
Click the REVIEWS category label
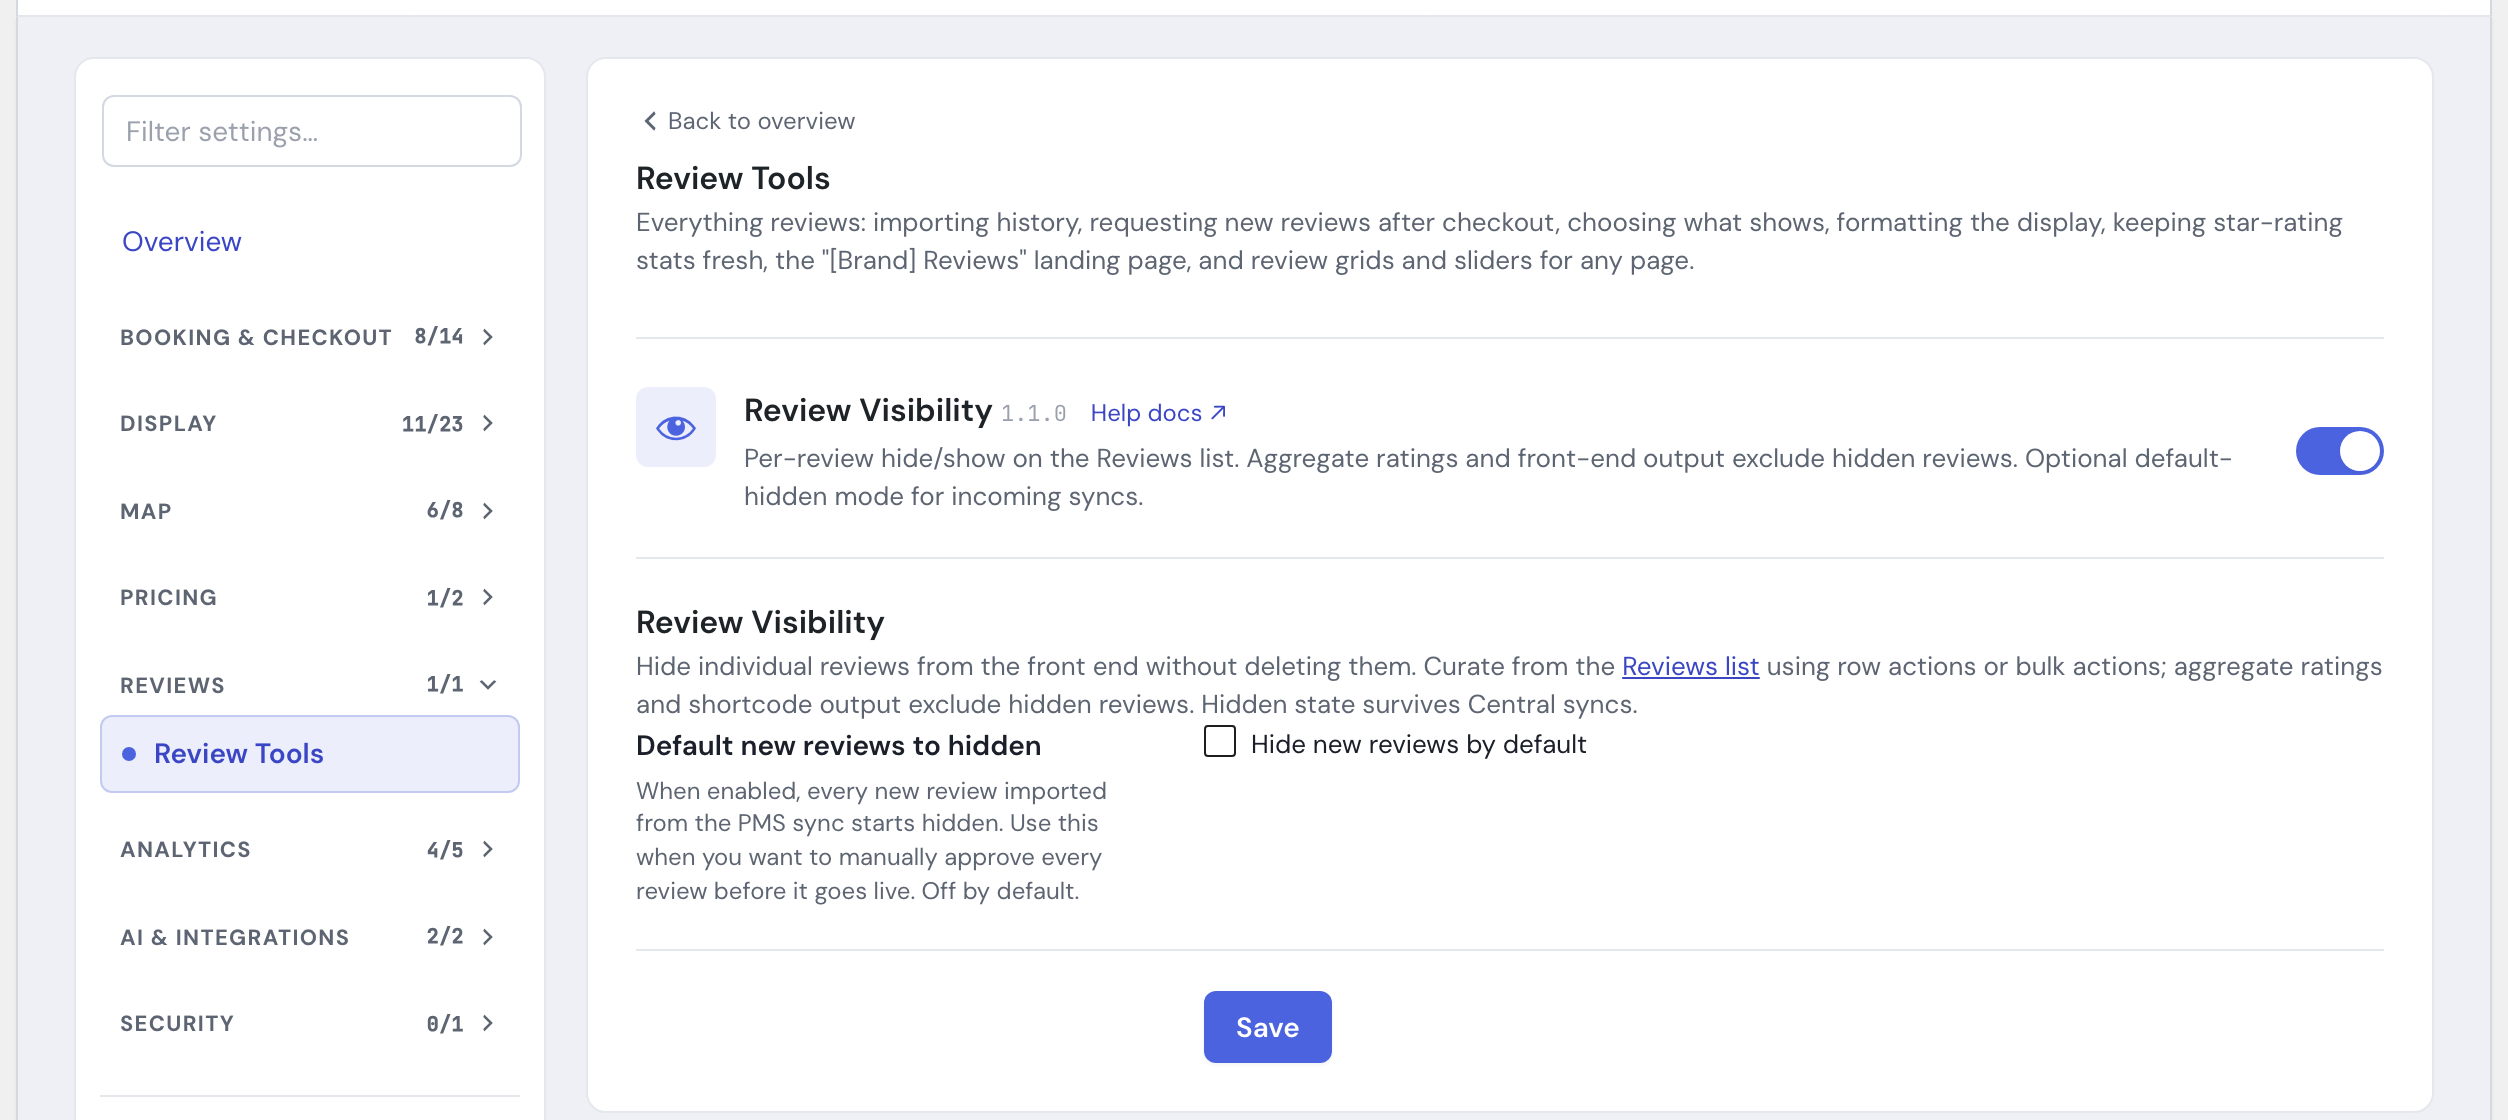(172, 685)
